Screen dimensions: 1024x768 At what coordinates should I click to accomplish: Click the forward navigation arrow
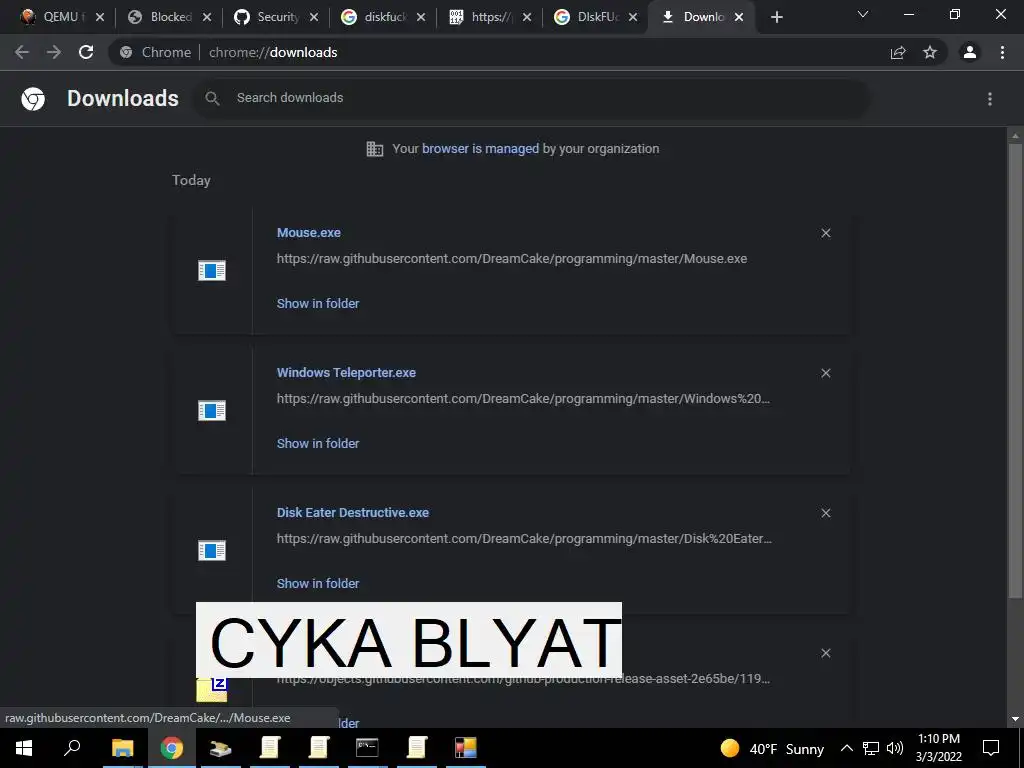(x=54, y=52)
